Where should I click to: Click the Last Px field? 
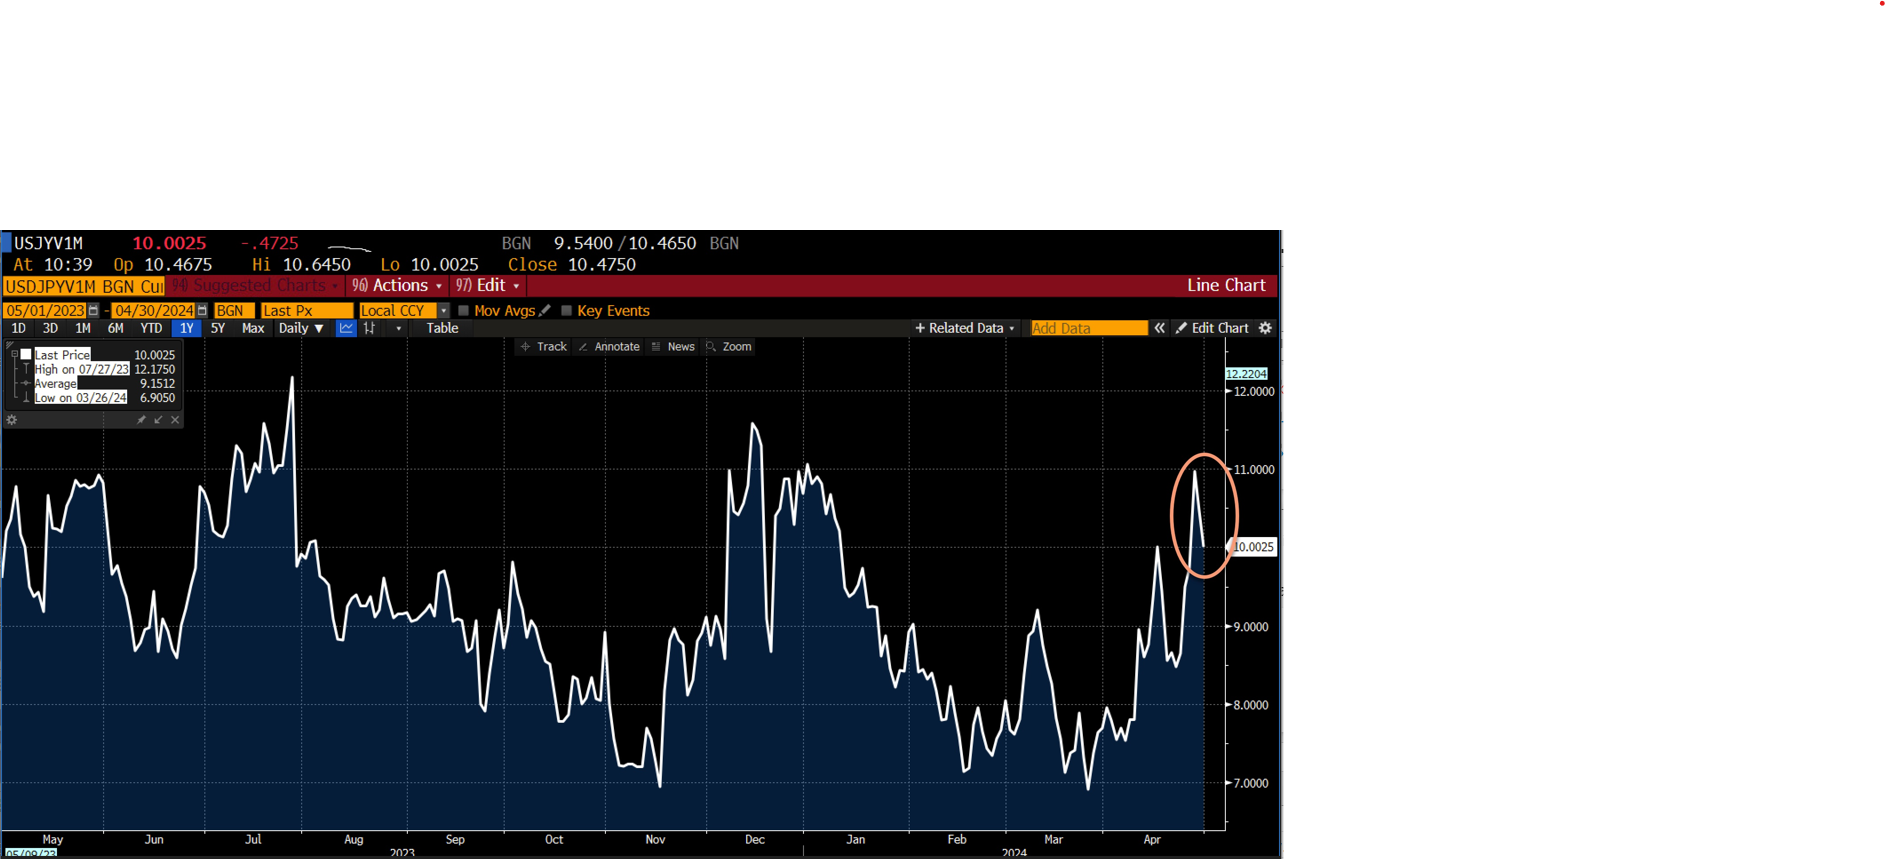(x=307, y=311)
